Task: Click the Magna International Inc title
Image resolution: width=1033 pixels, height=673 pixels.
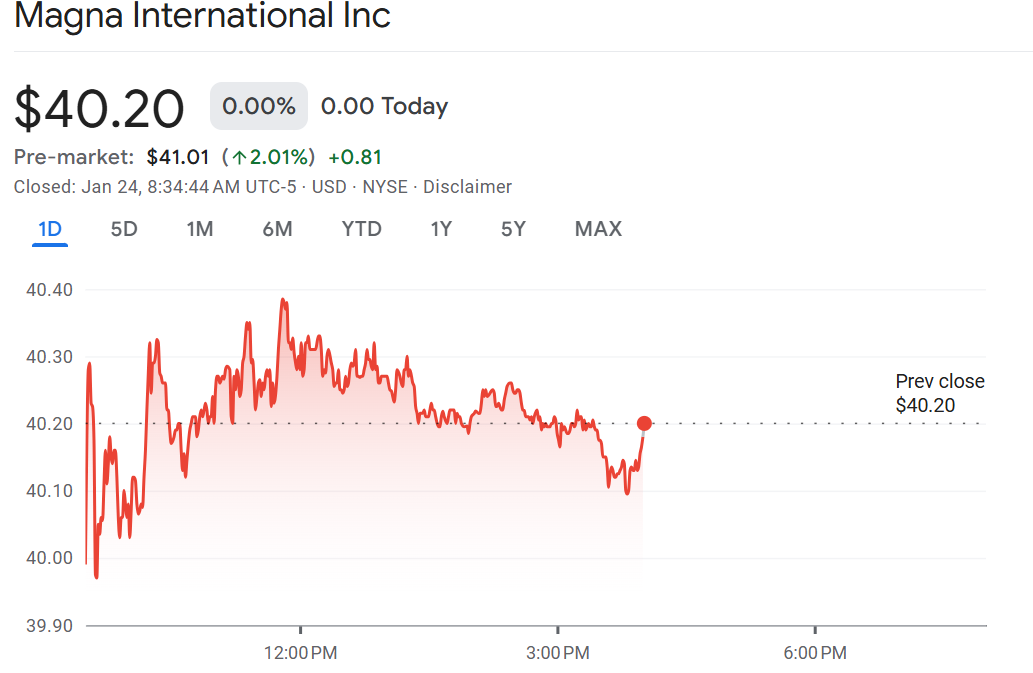Action: (x=202, y=17)
